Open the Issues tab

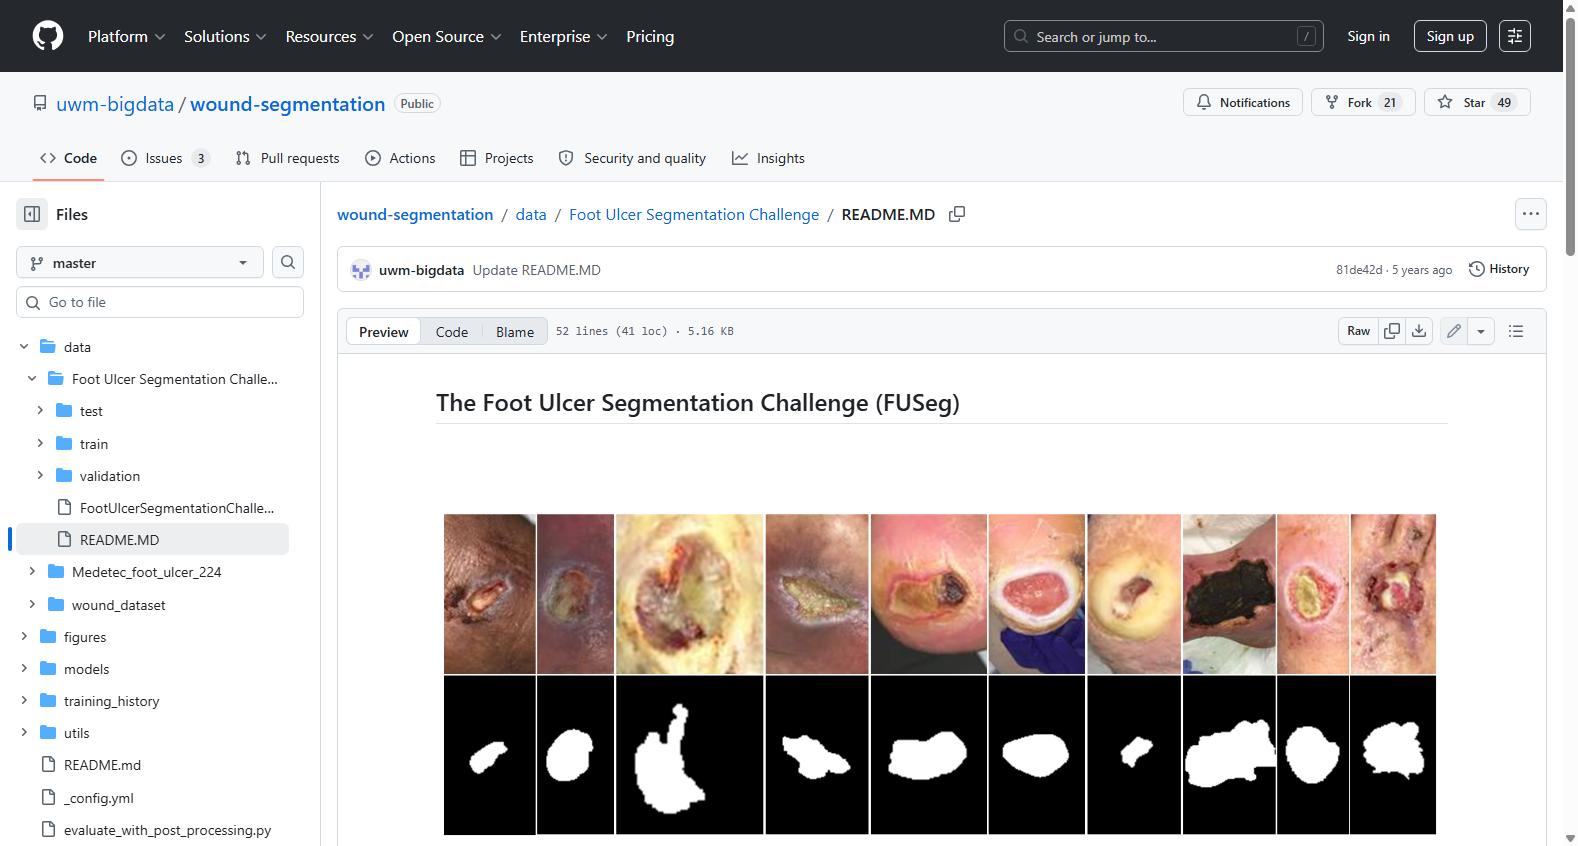165,158
